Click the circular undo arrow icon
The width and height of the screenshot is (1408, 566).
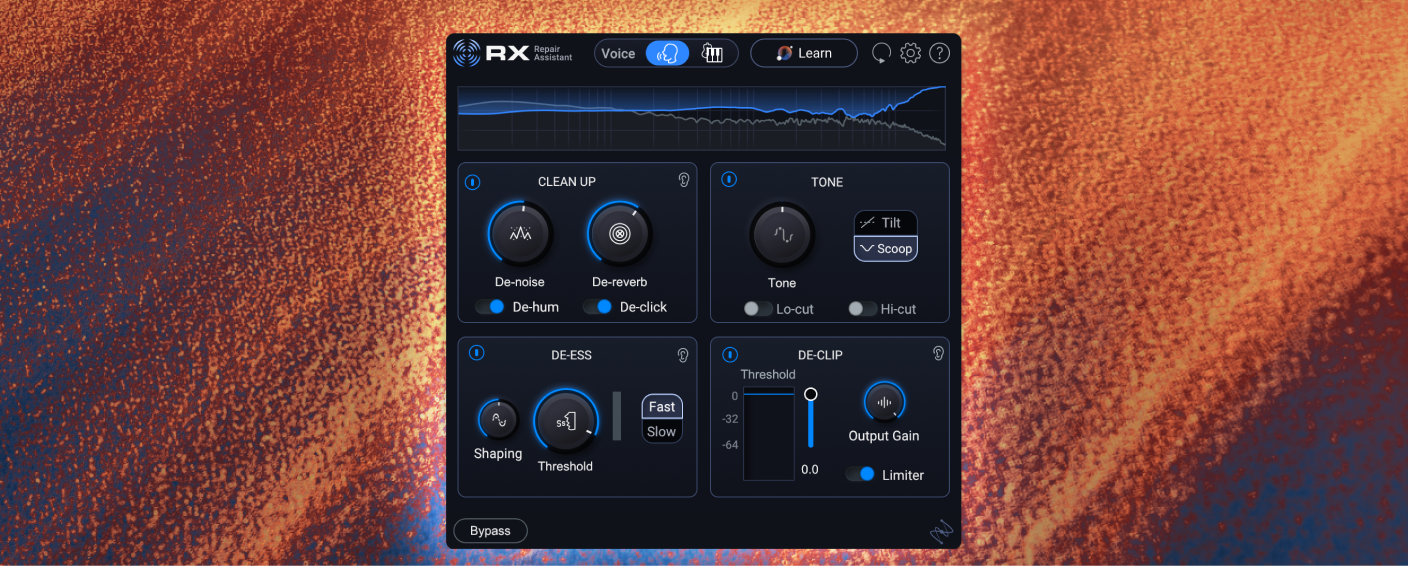click(881, 53)
